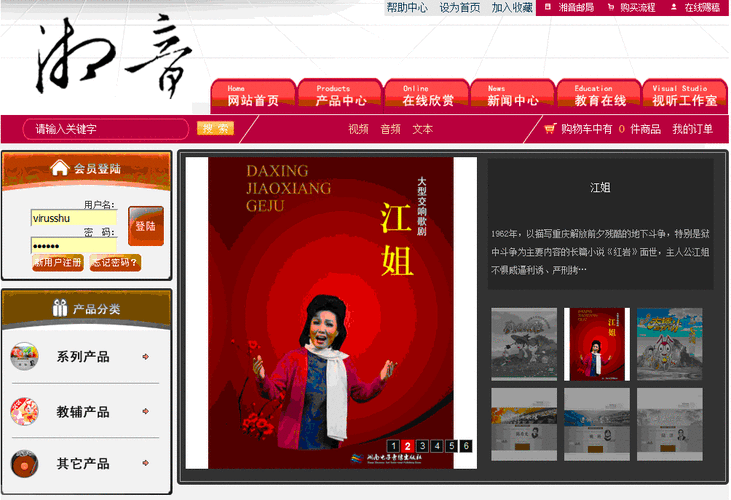The height and width of the screenshot is (500, 731).
Task: Open the 其它产品 category
Action: (x=83, y=464)
